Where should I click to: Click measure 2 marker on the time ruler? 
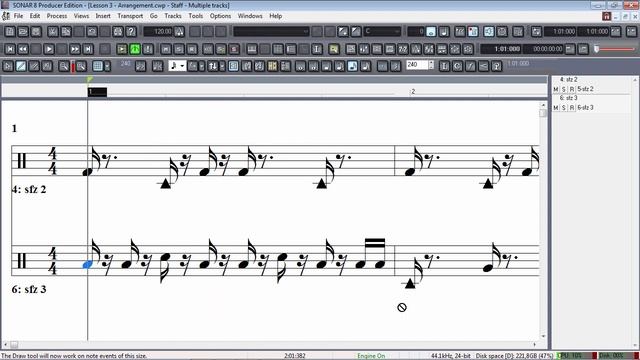[x=413, y=91]
